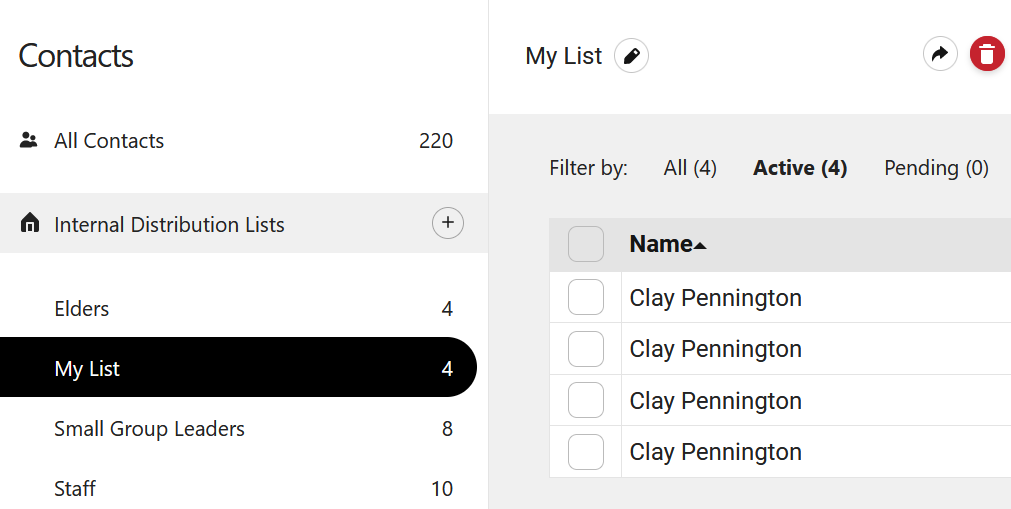Select the Active (4) filter
1011x509 pixels.
800,168
